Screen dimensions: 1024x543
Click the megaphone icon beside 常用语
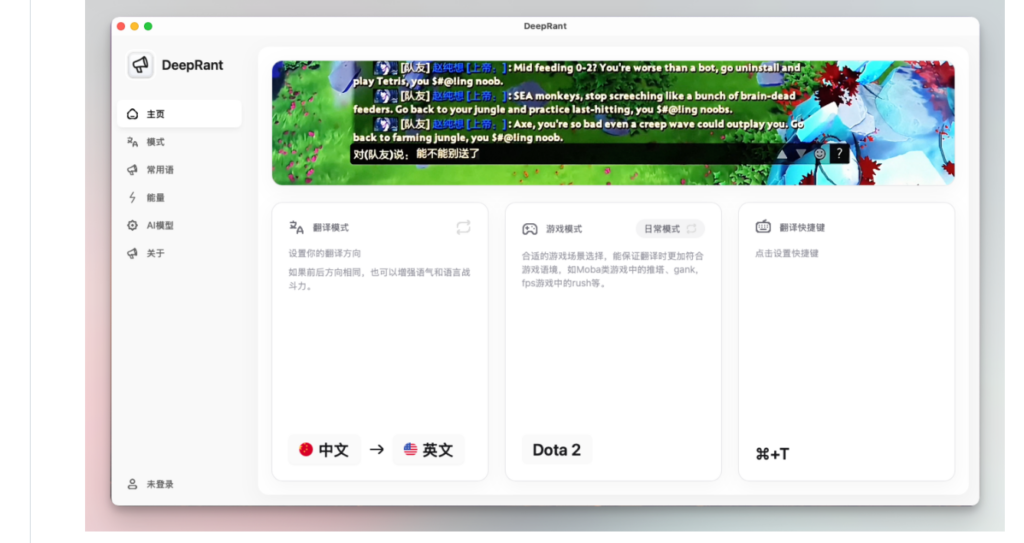pos(133,170)
